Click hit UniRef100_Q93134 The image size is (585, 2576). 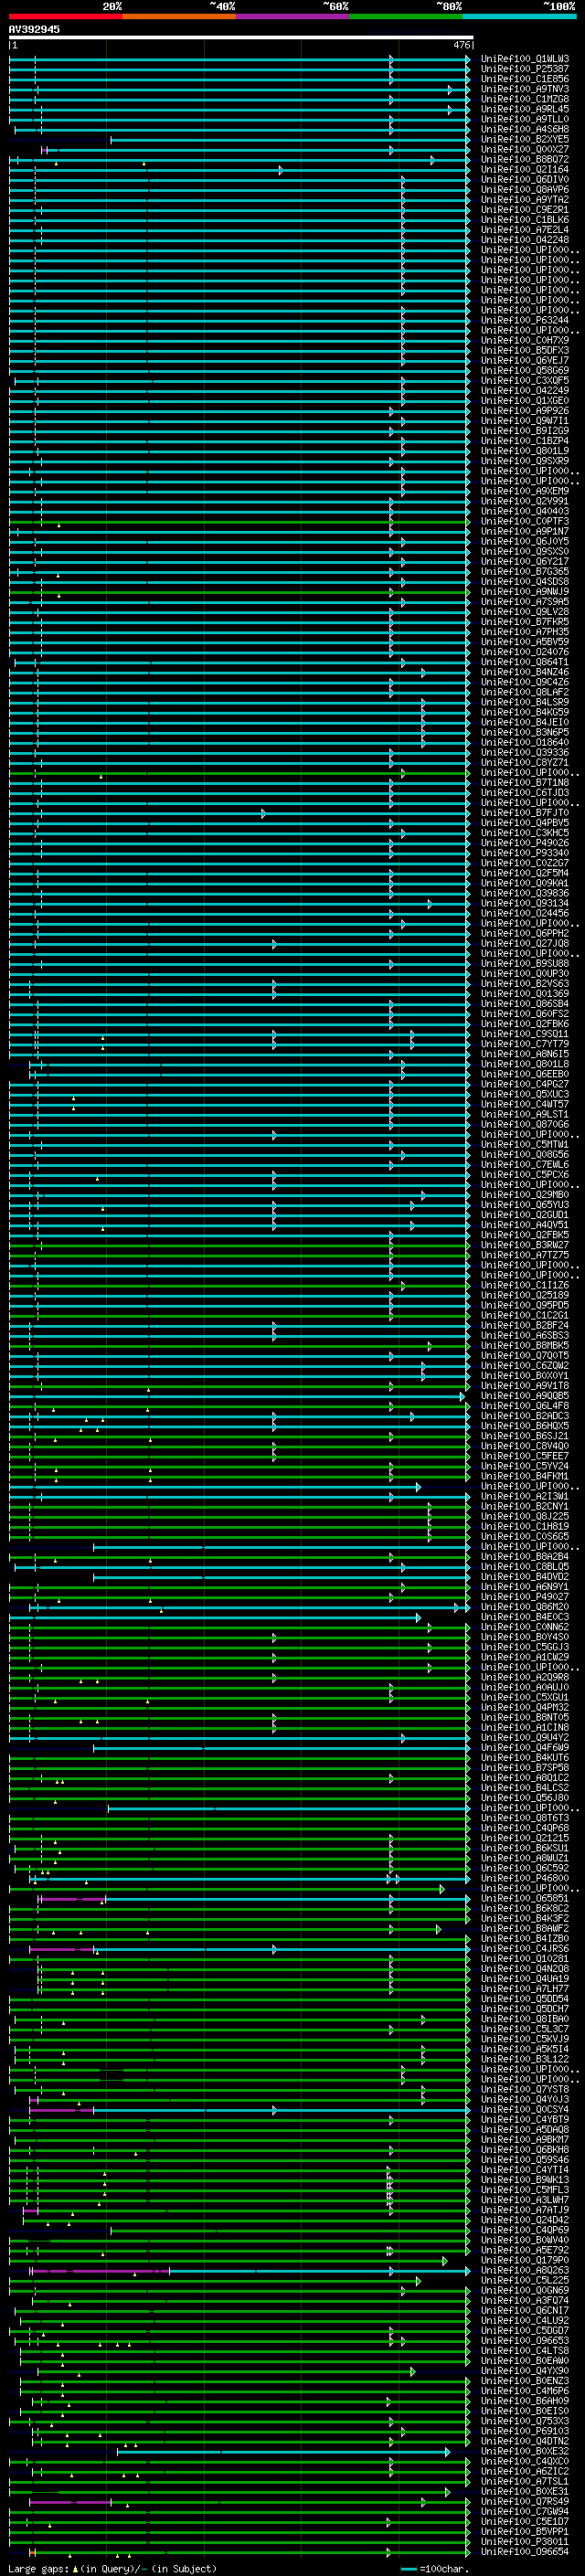tap(525, 903)
